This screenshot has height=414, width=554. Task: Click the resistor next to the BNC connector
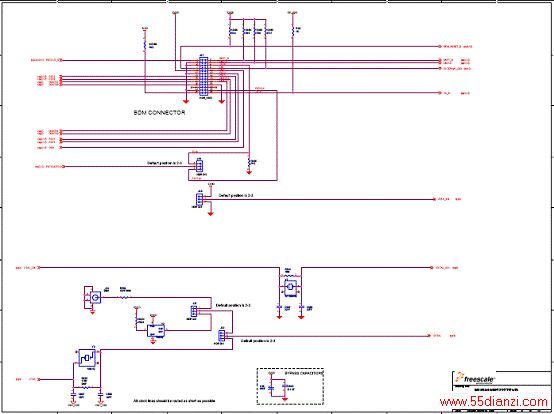[x=124, y=298]
